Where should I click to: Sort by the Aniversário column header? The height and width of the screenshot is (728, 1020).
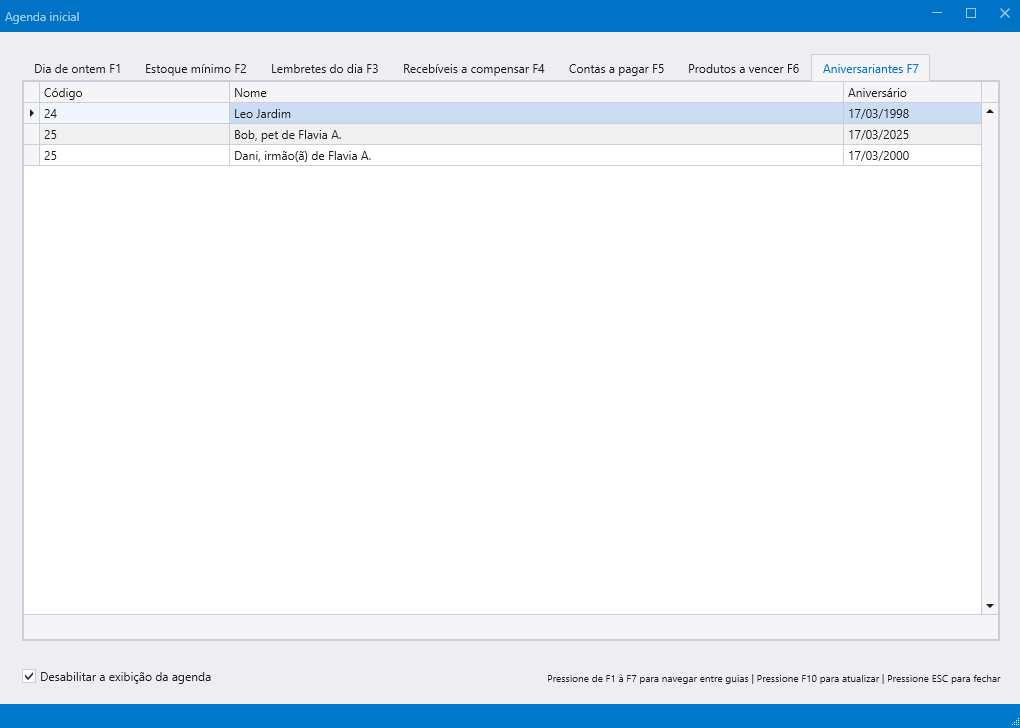pyautogui.click(x=912, y=93)
